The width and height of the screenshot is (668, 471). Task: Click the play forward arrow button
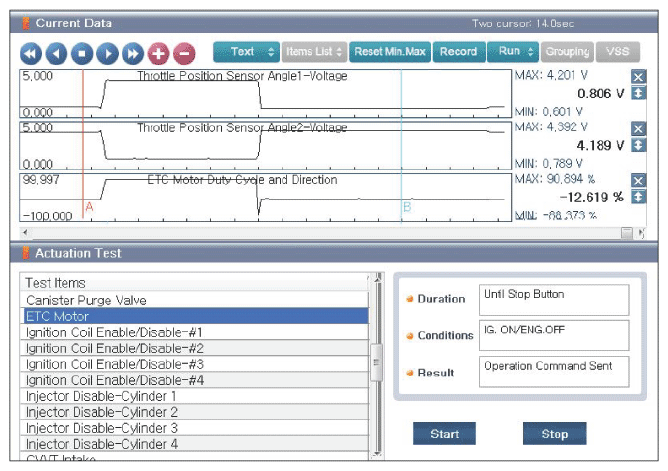click(x=107, y=54)
